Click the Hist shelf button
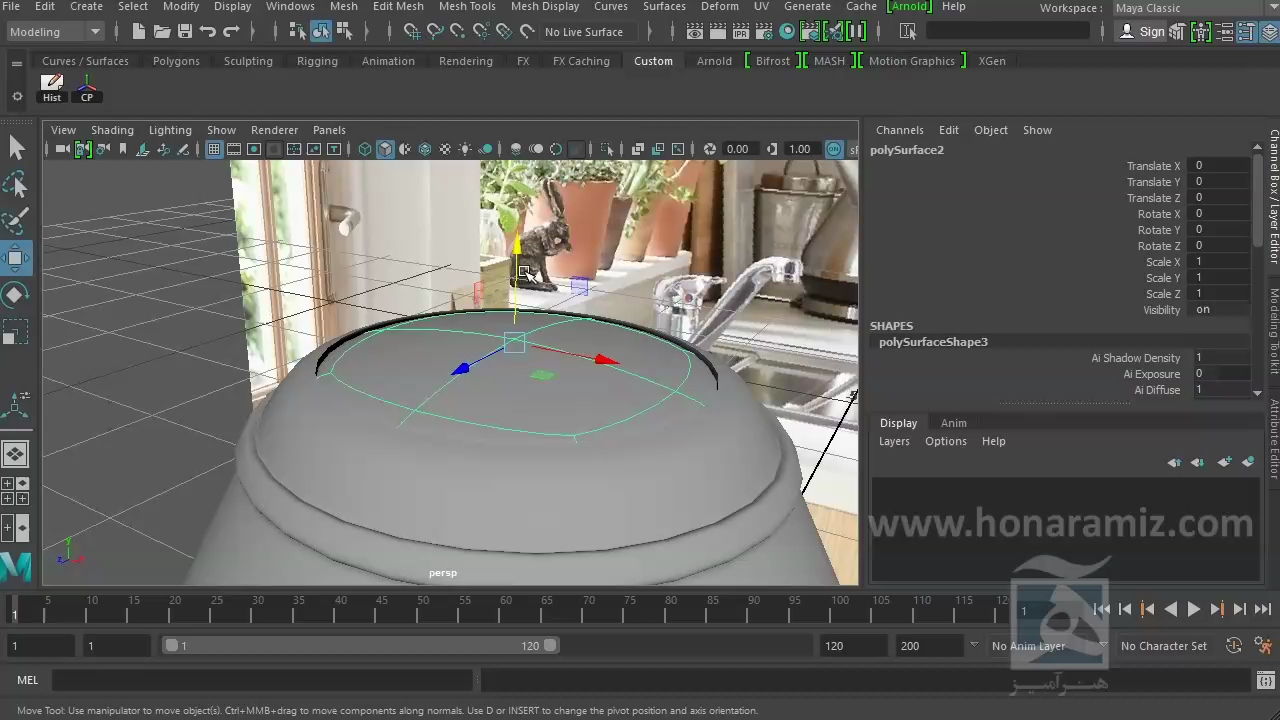Screen dimensions: 1280x720 [52, 88]
